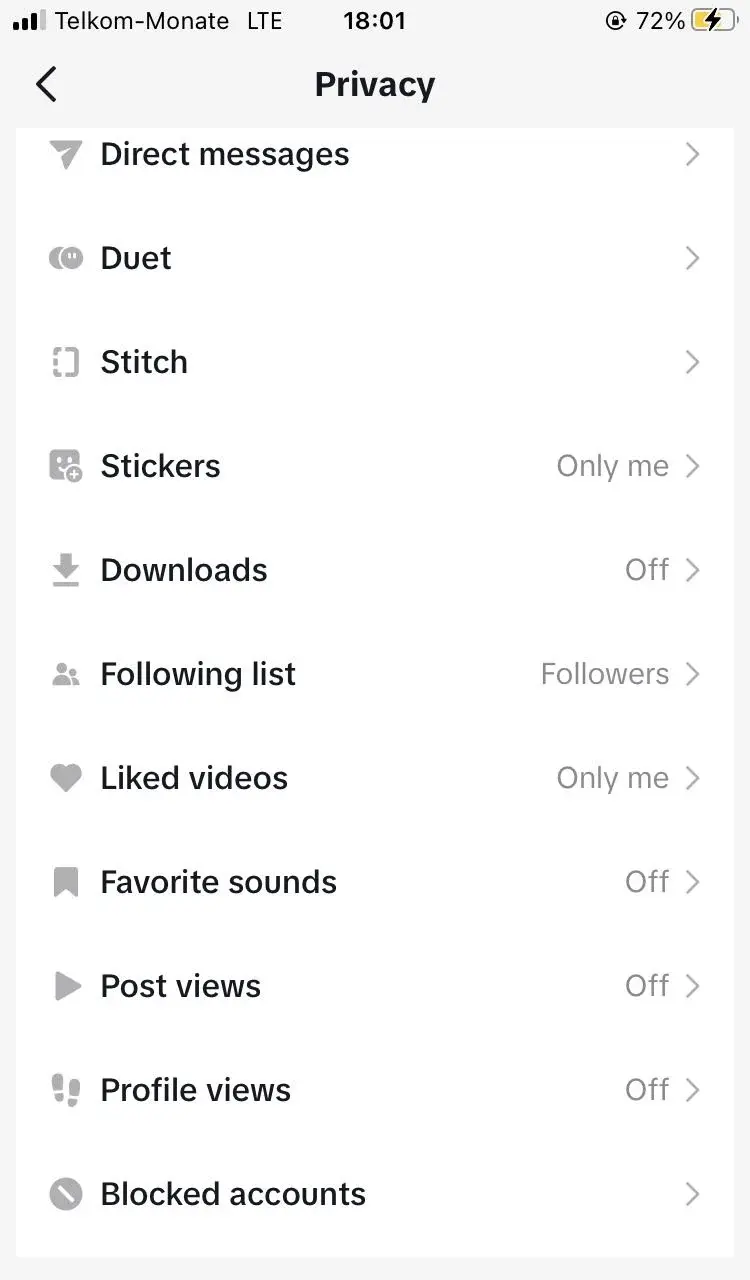Image resolution: width=750 pixels, height=1280 pixels.
Task: Change Following list 'Followers' value
Action: pos(604,674)
